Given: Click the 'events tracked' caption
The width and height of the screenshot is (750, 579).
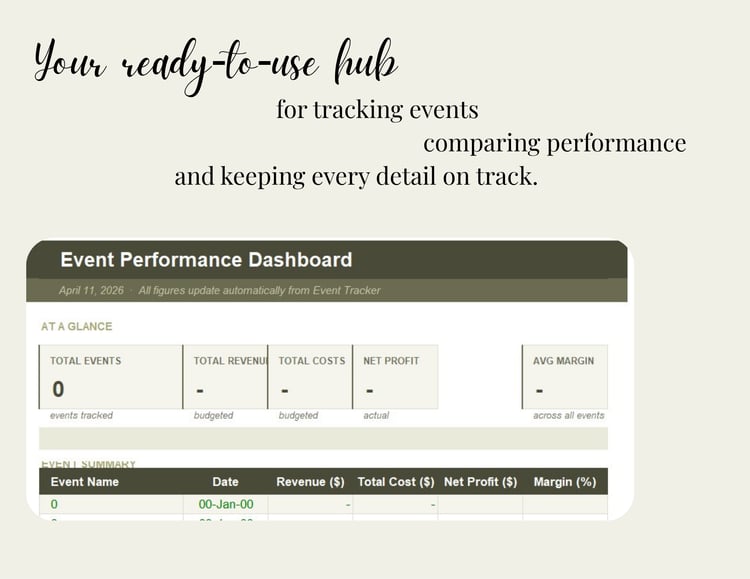Looking at the screenshot, I should click(82, 415).
